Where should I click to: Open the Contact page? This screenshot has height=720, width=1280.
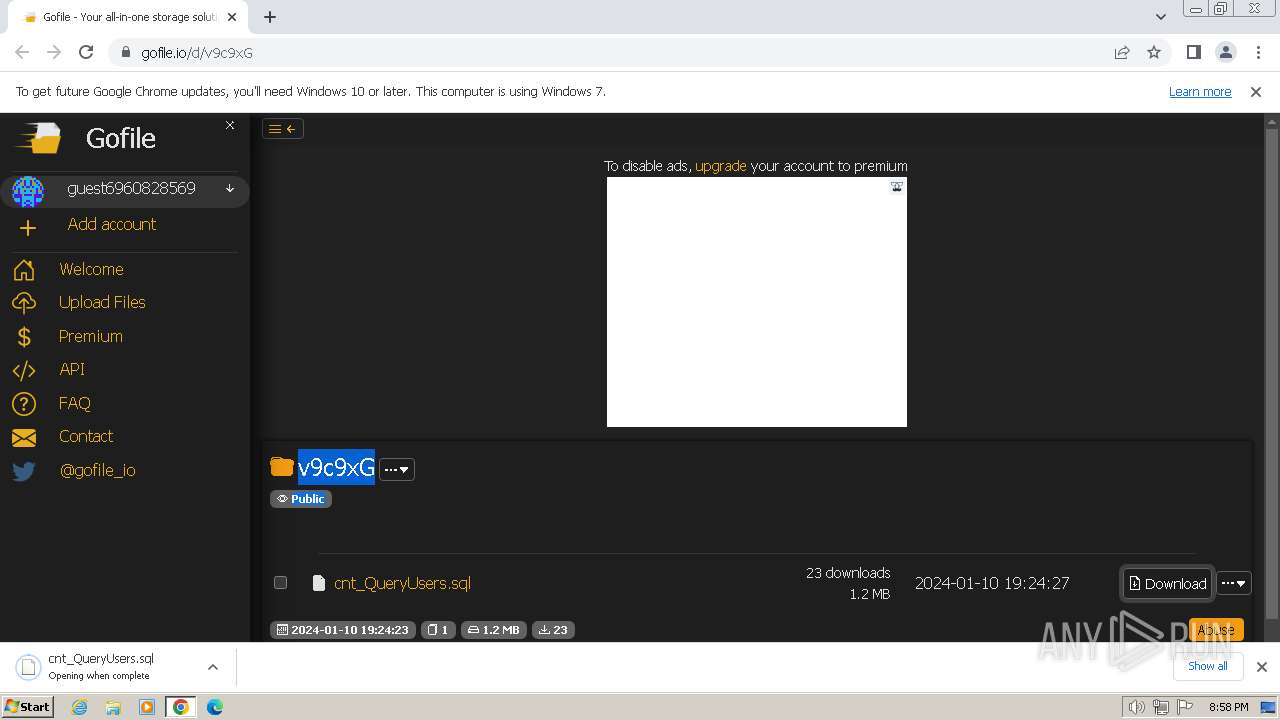coord(86,436)
